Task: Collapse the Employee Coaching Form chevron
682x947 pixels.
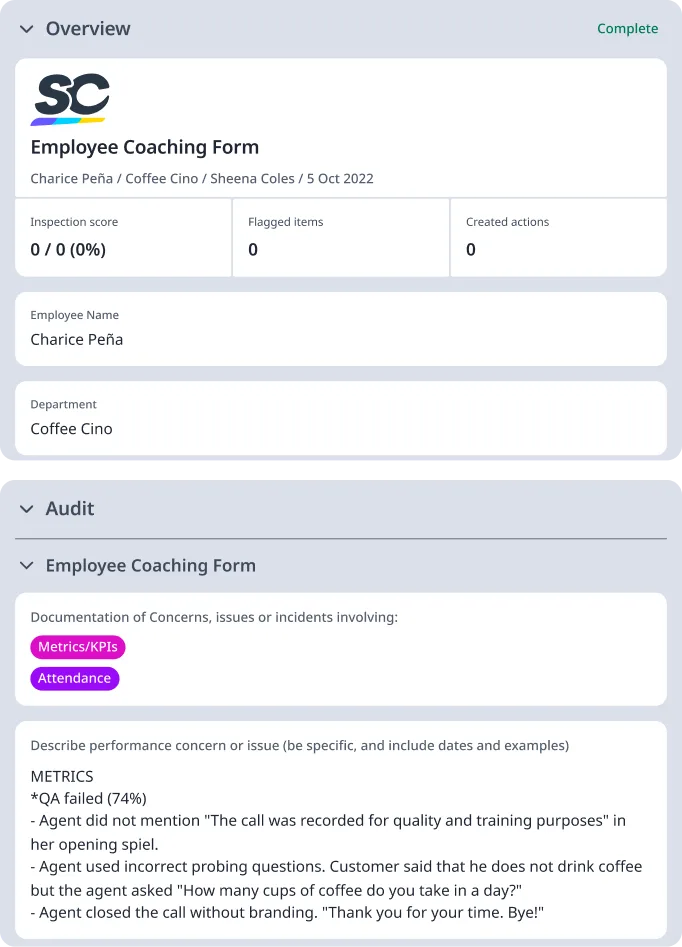Action: pyautogui.click(x=26, y=566)
